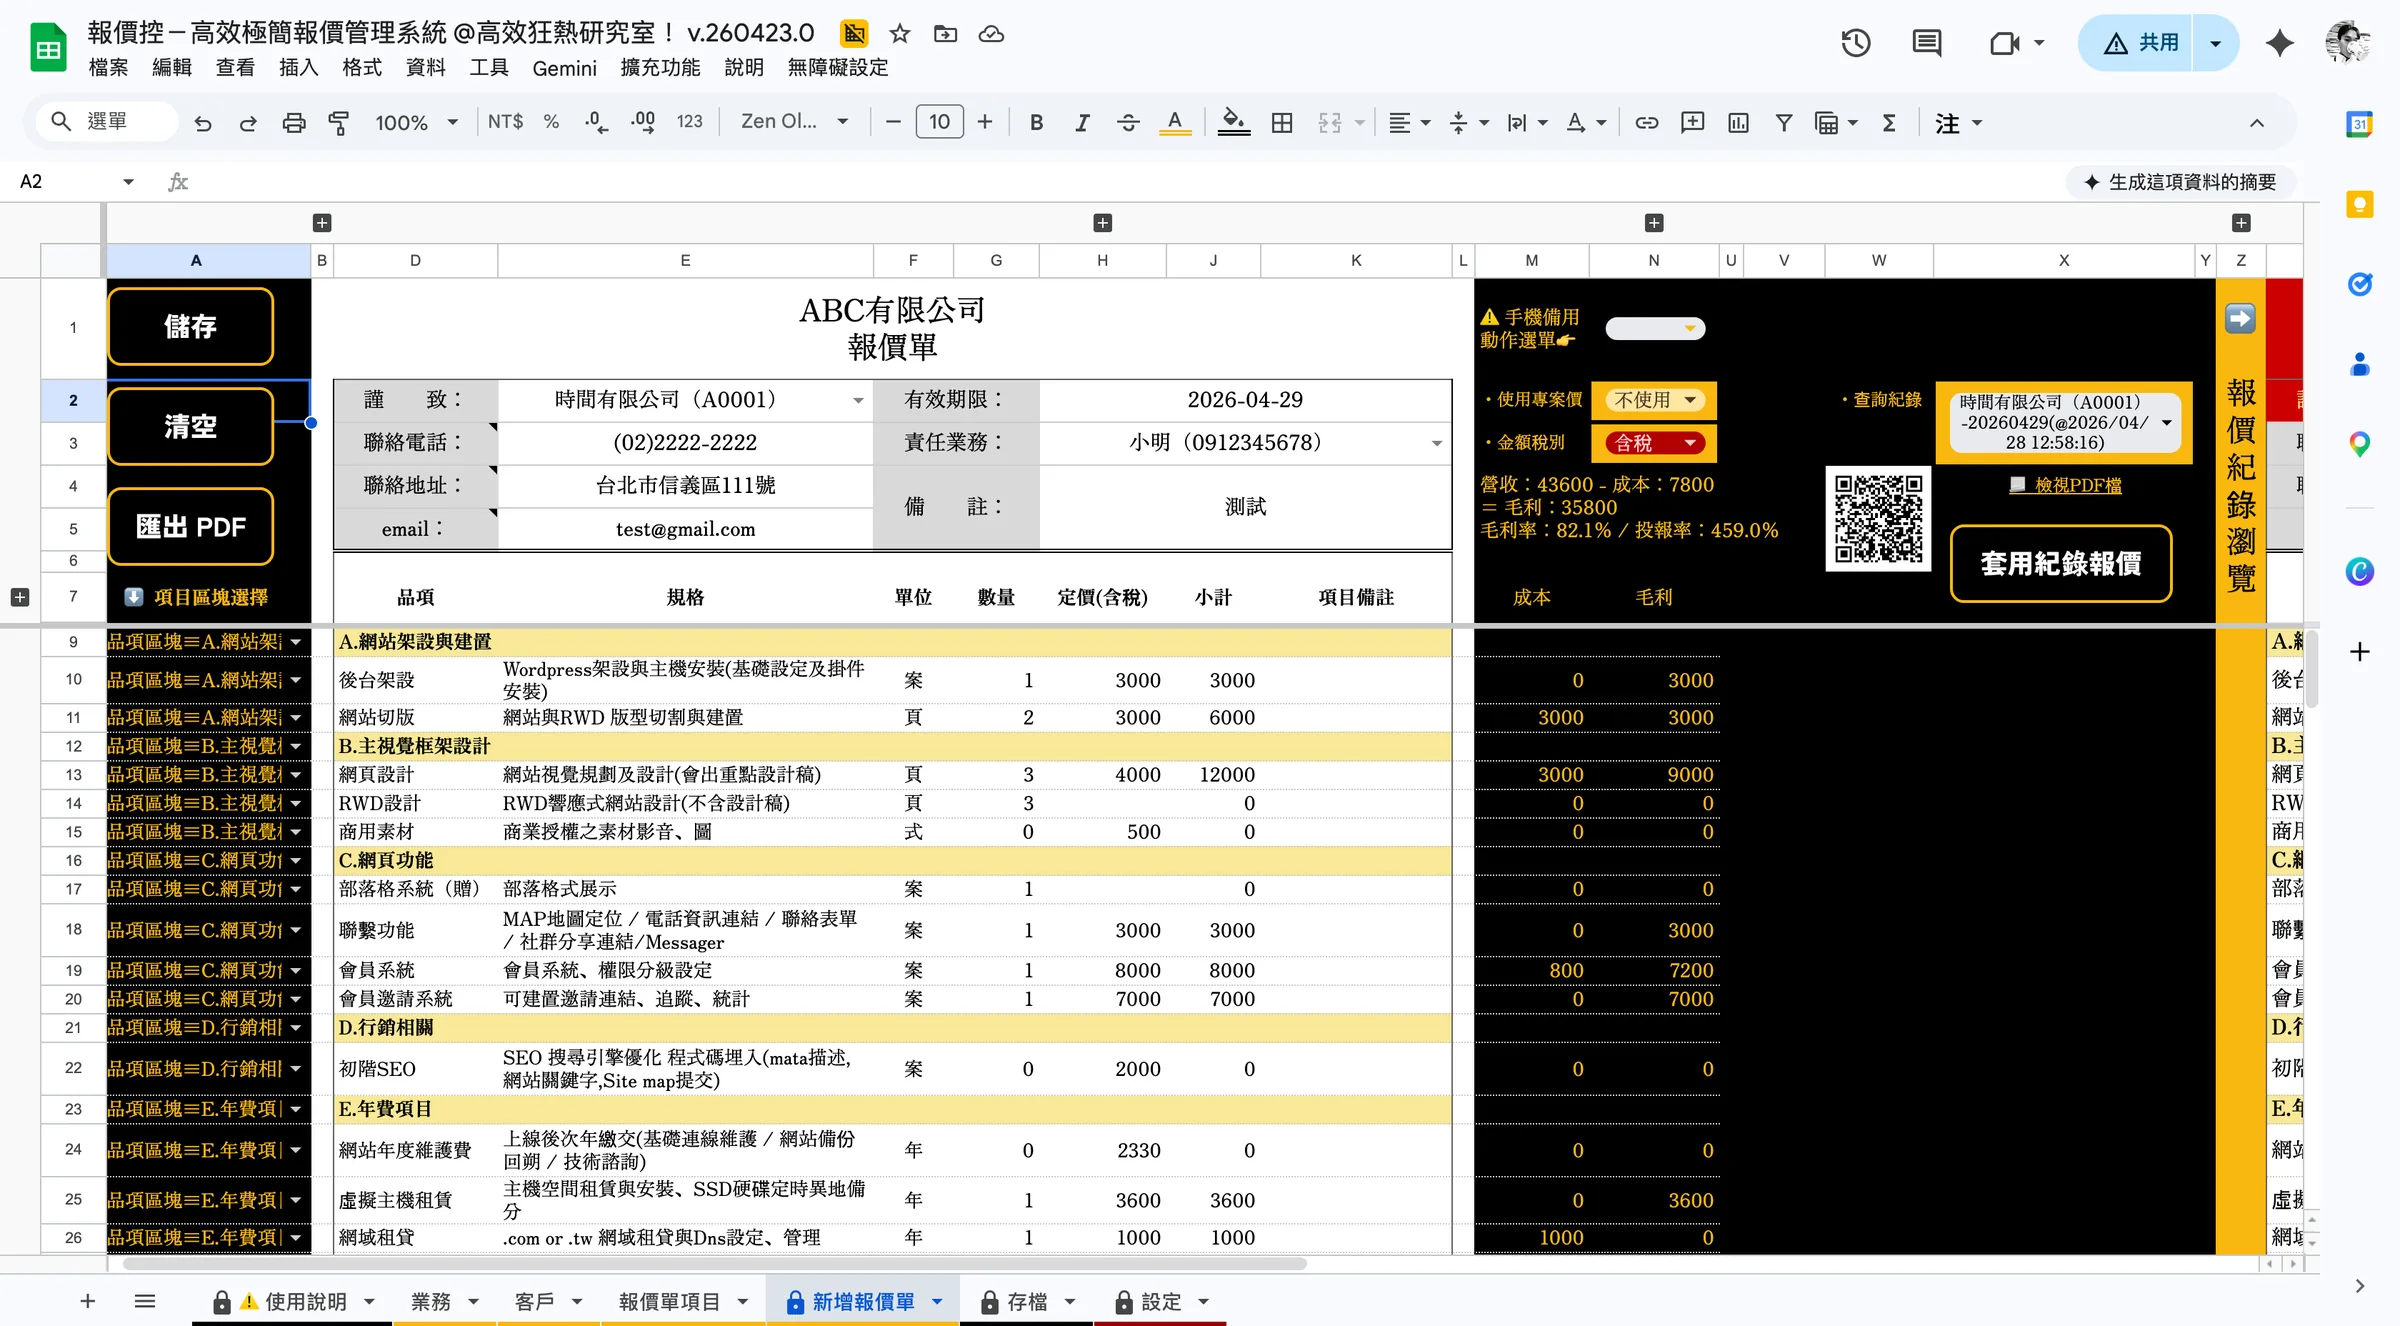Switch to the 報價單項目 sheet tab
The width and height of the screenshot is (2400, 1326).
(683, 1302)
